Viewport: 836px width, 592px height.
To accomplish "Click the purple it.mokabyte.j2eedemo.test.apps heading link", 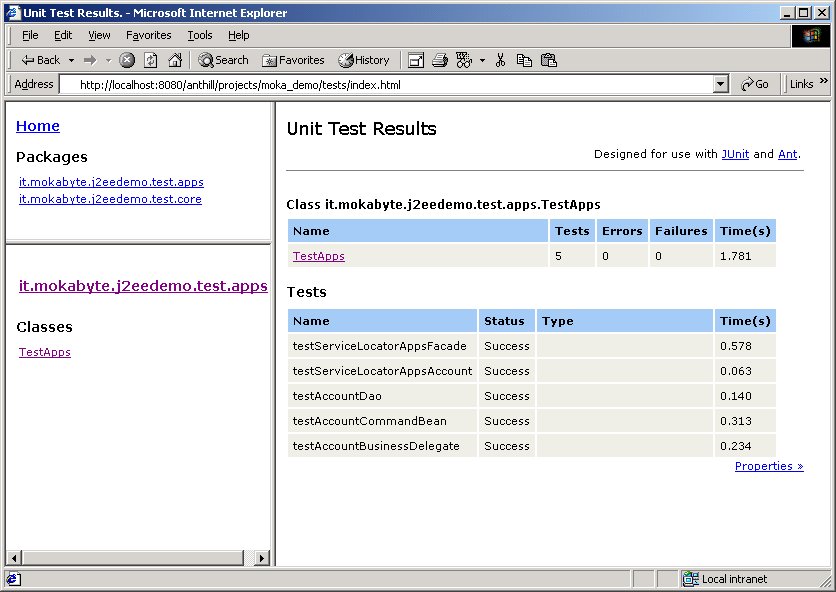I will point(143,286).
